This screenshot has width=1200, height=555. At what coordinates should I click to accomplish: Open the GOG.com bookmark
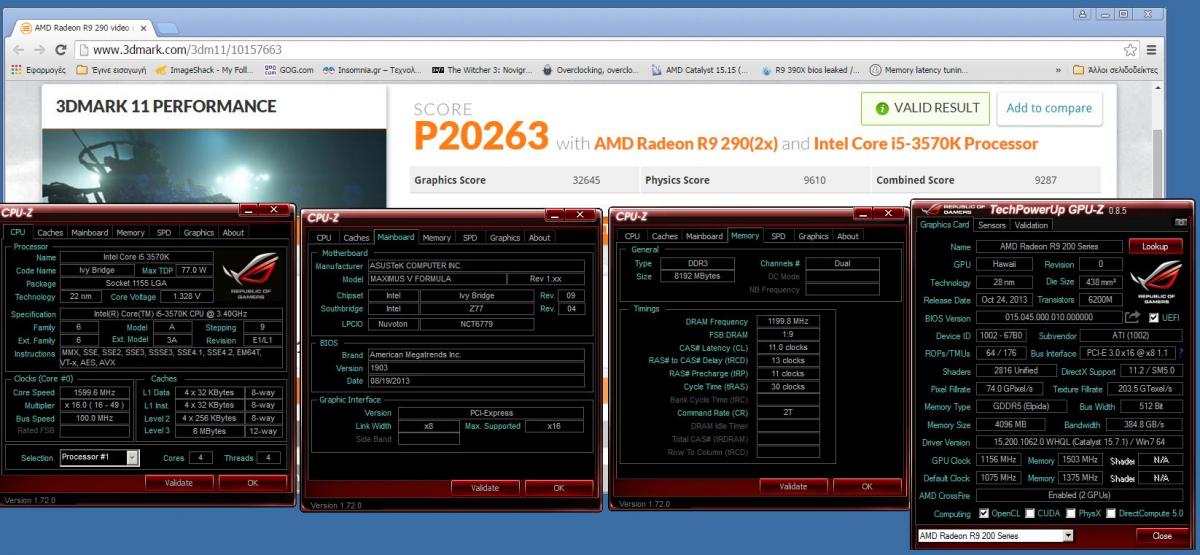point(289,70)
